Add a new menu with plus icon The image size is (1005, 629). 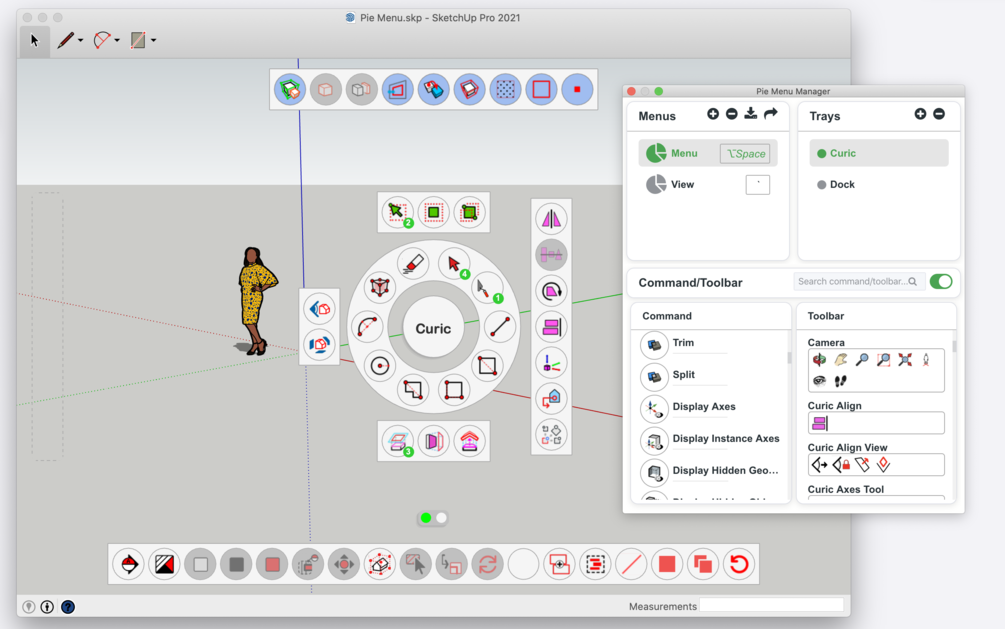pyautogui.click(x=713, y=114)
